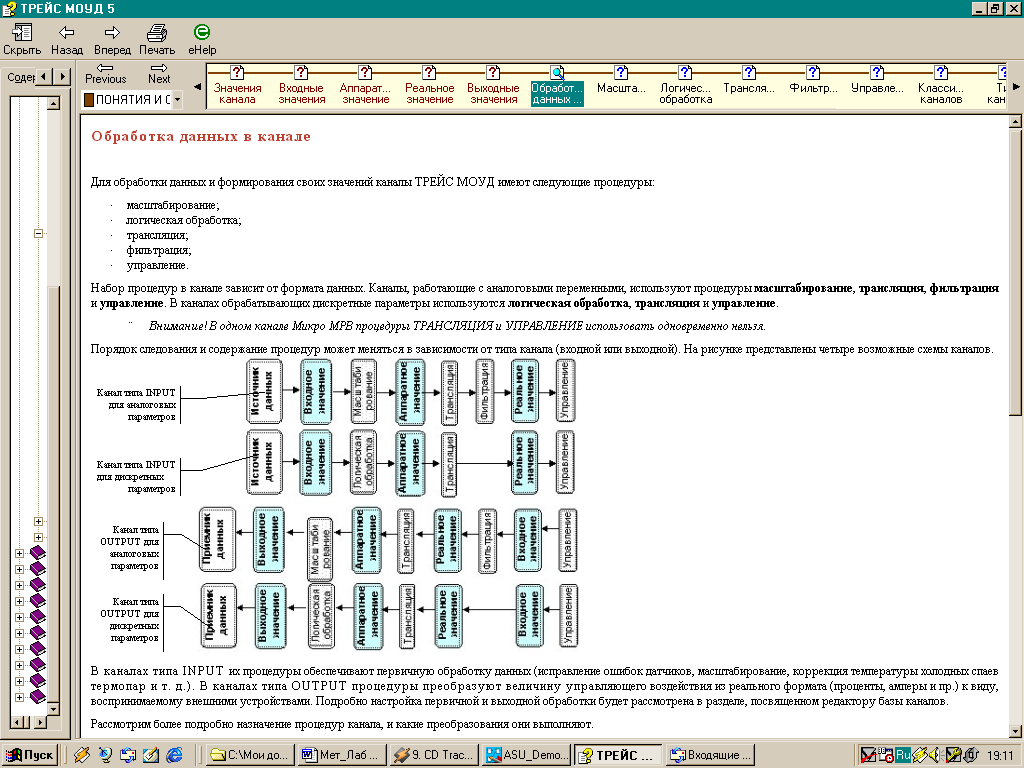
Task: Click the left tab-scroll arrow beside Содер
Action: [x=43, y=76]
